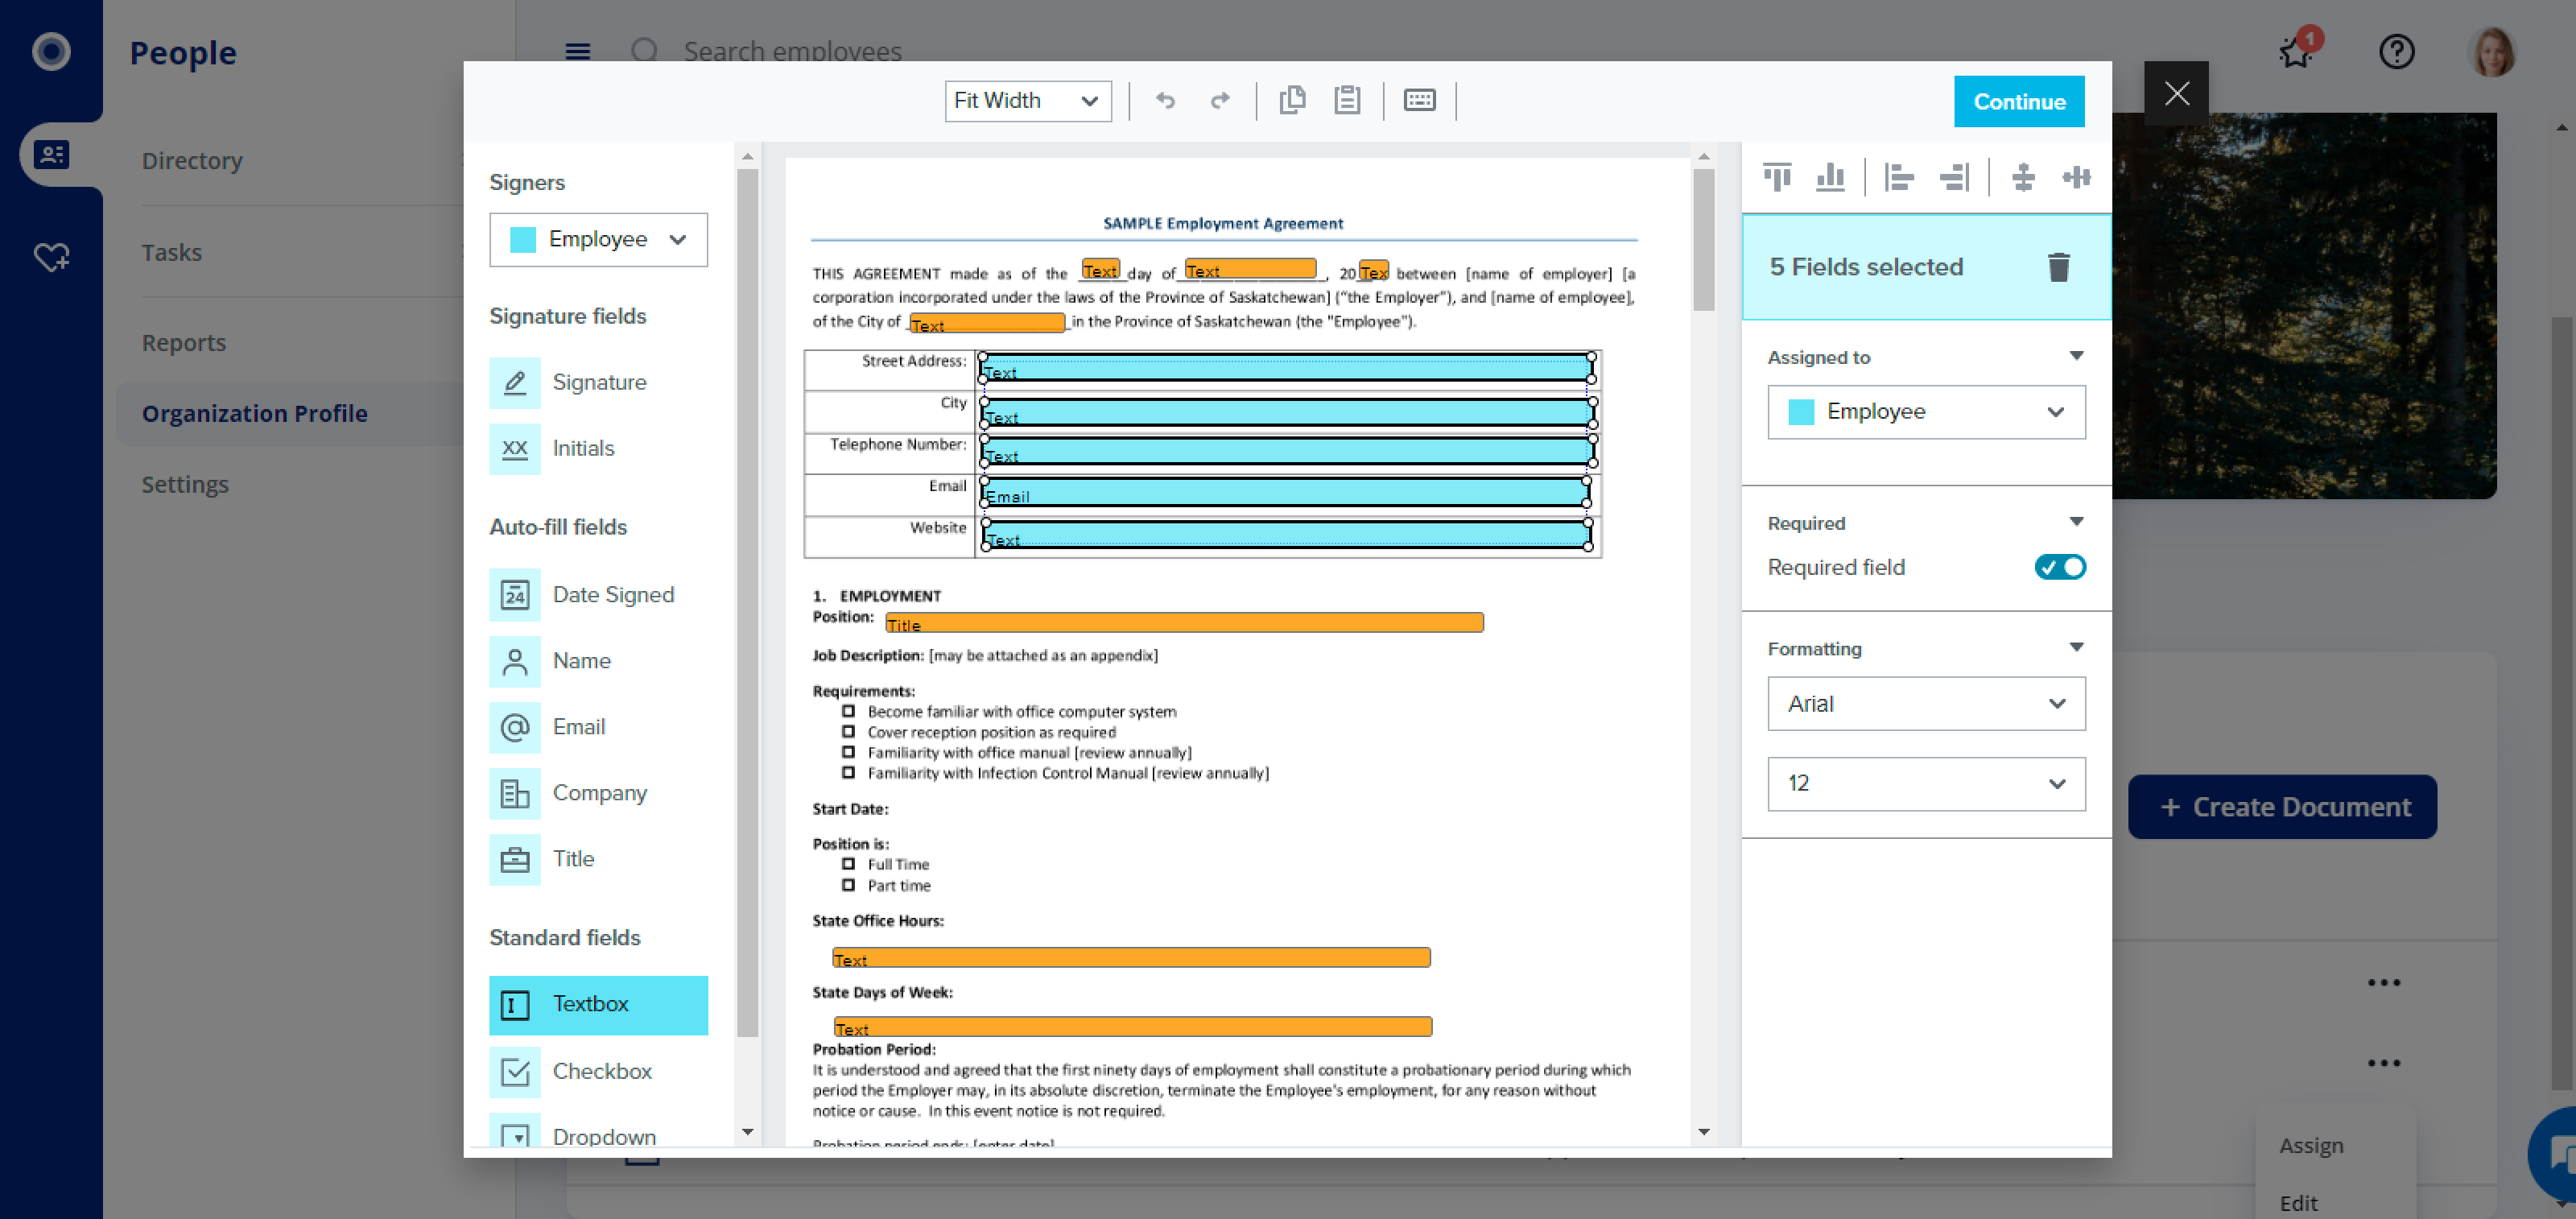Align selected fields to right
Viewport: 2576px width, 1219px height.
[1954, 177]
